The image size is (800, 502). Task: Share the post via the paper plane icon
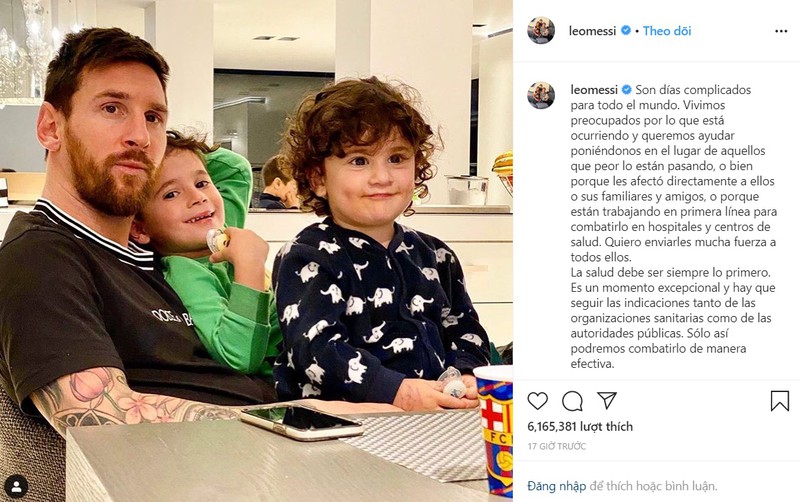(607, 400)
